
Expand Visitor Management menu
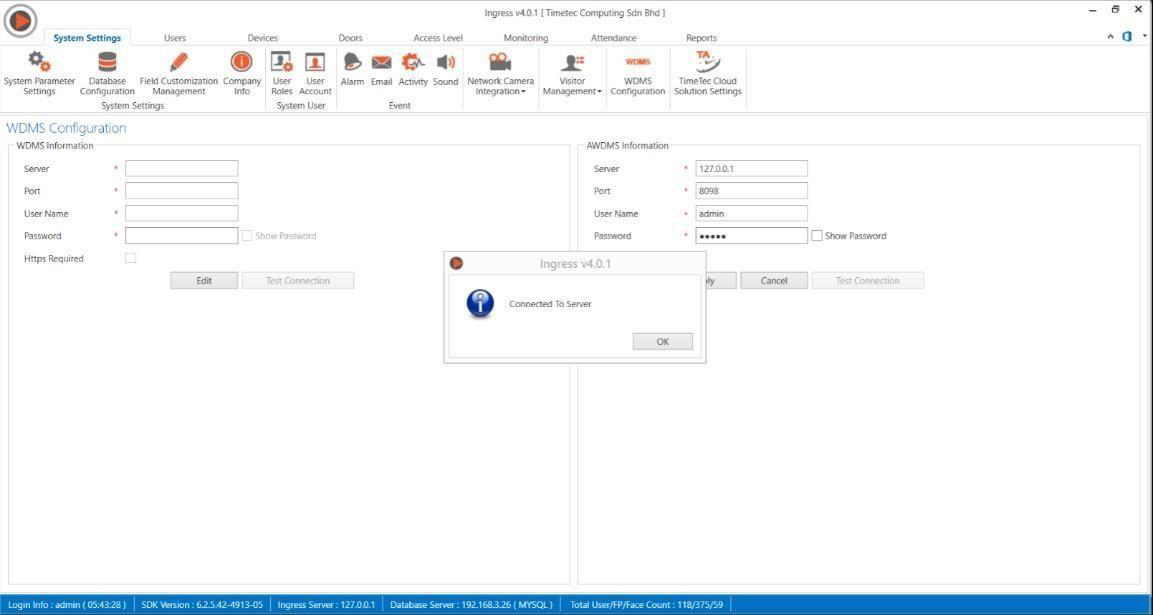coord(572,74)
